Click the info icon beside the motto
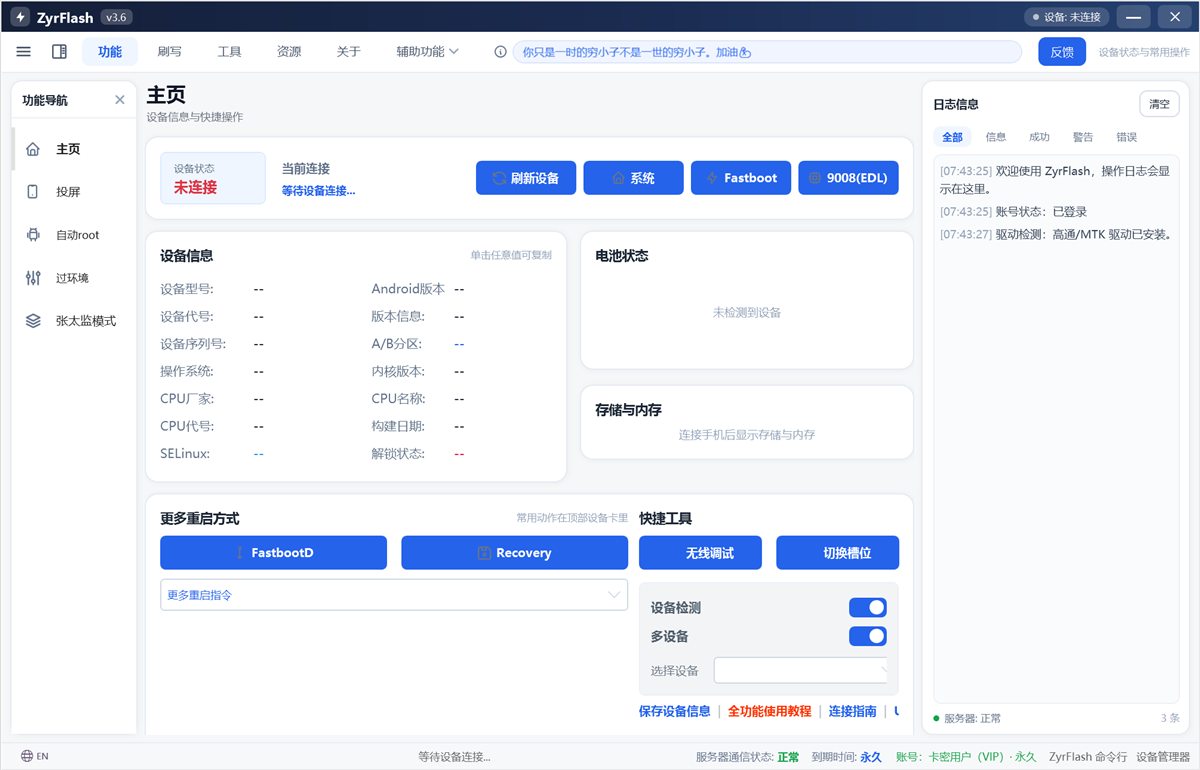Image resolution: width=1200 pixels, height=770 pixels. [501, 52]
